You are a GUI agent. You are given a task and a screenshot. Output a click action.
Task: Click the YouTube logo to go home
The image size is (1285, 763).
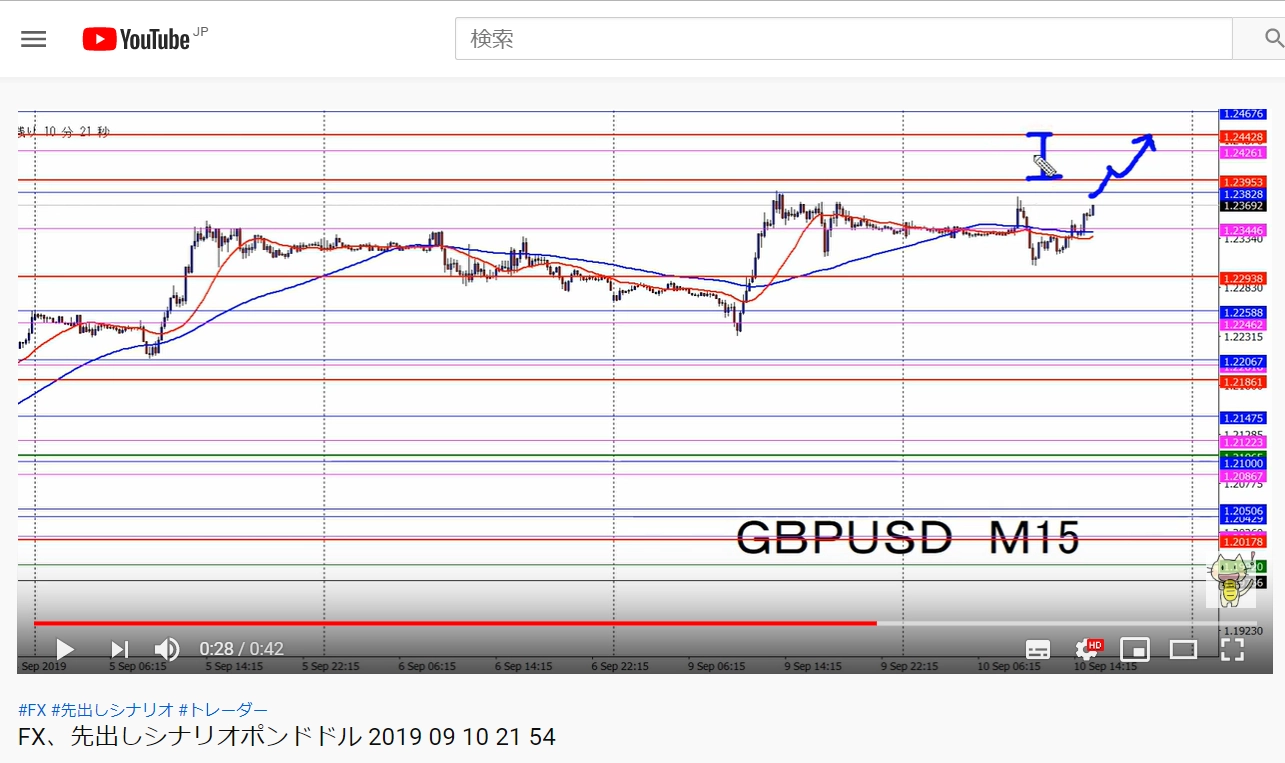coord(137,39)
